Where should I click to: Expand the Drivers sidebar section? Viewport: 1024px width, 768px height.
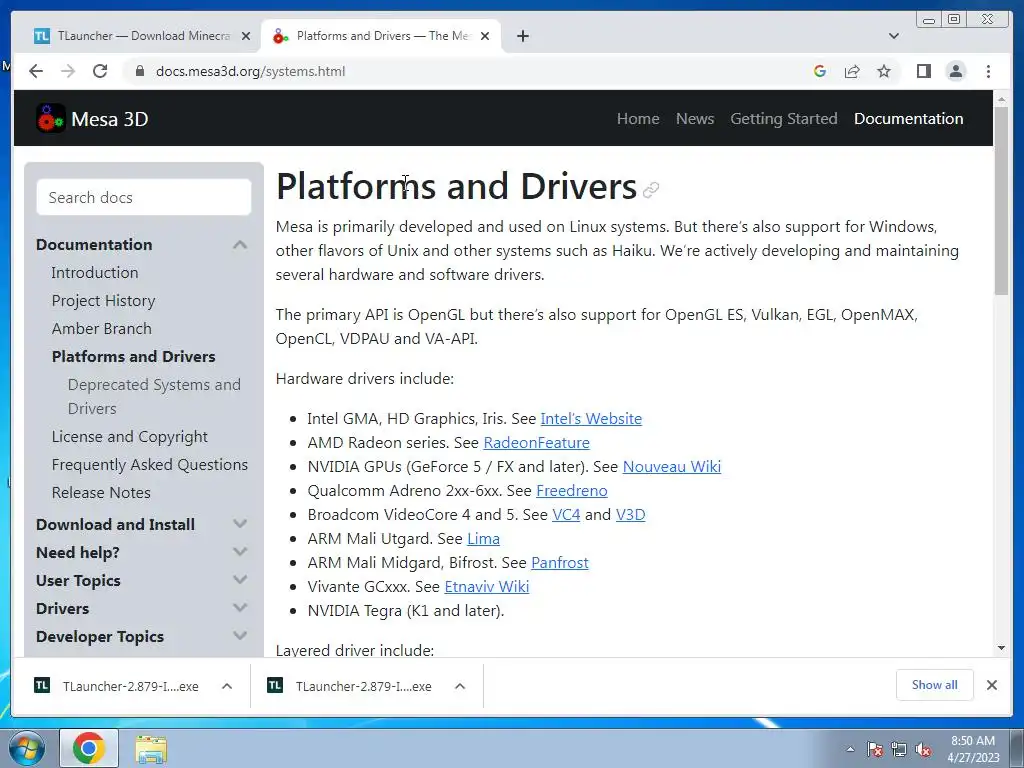pyautogui.click(x=240, y=608)
